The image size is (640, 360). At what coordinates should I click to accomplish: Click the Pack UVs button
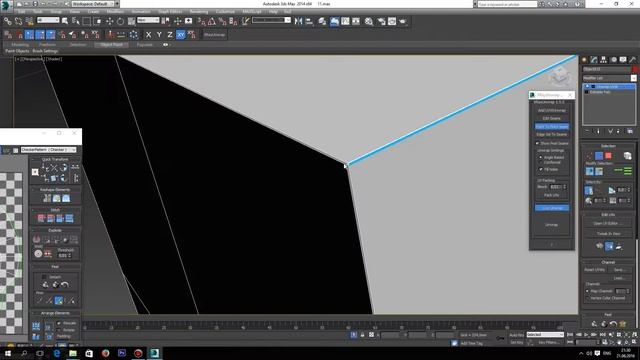pyautogui.click(x=551, y=195)
